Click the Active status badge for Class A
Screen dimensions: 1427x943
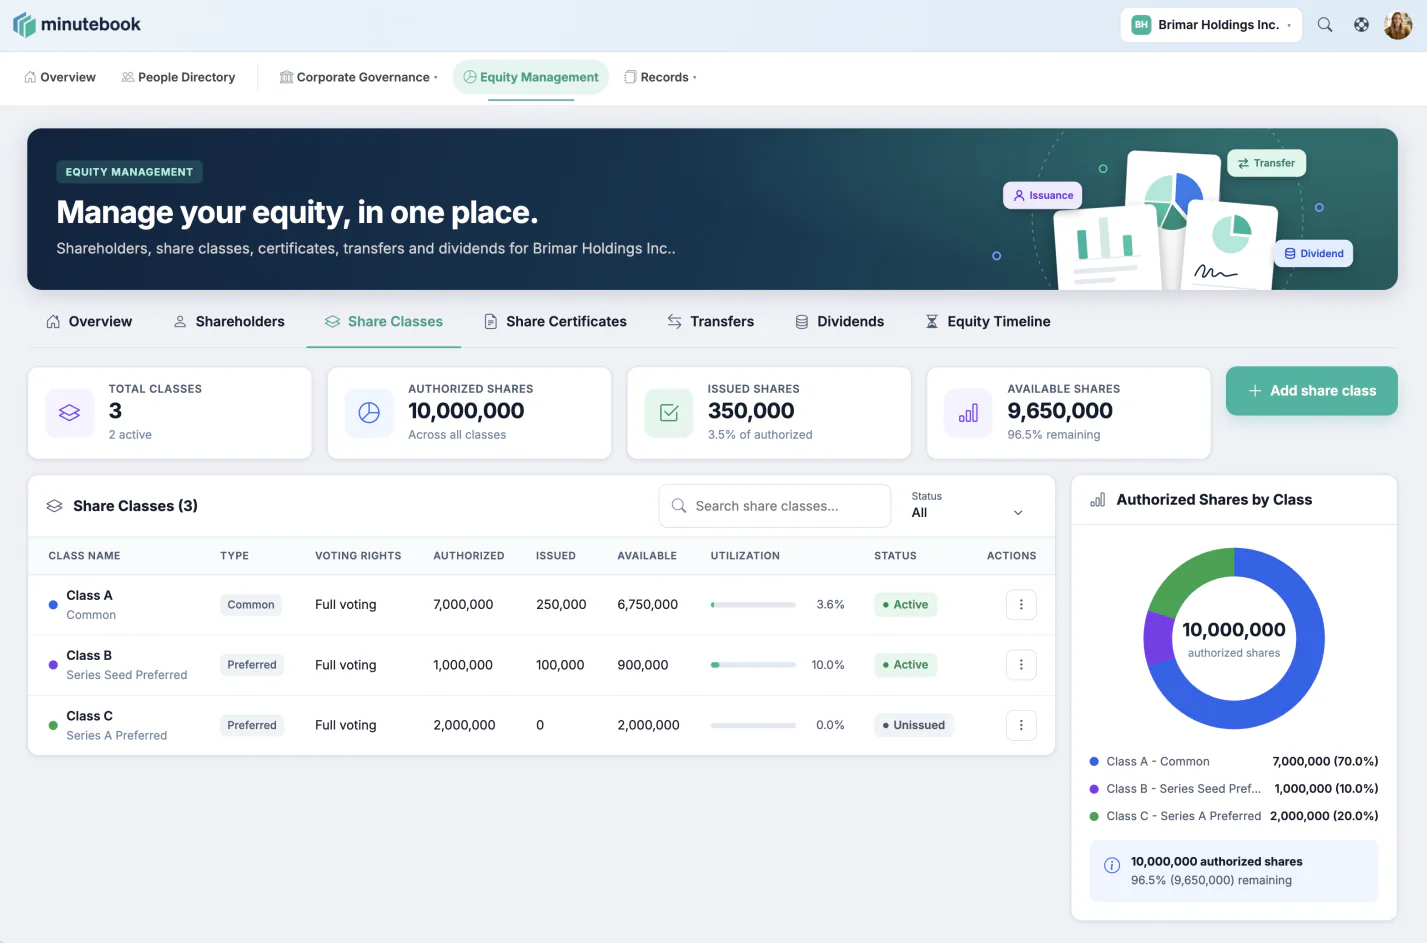click(905, 605)
